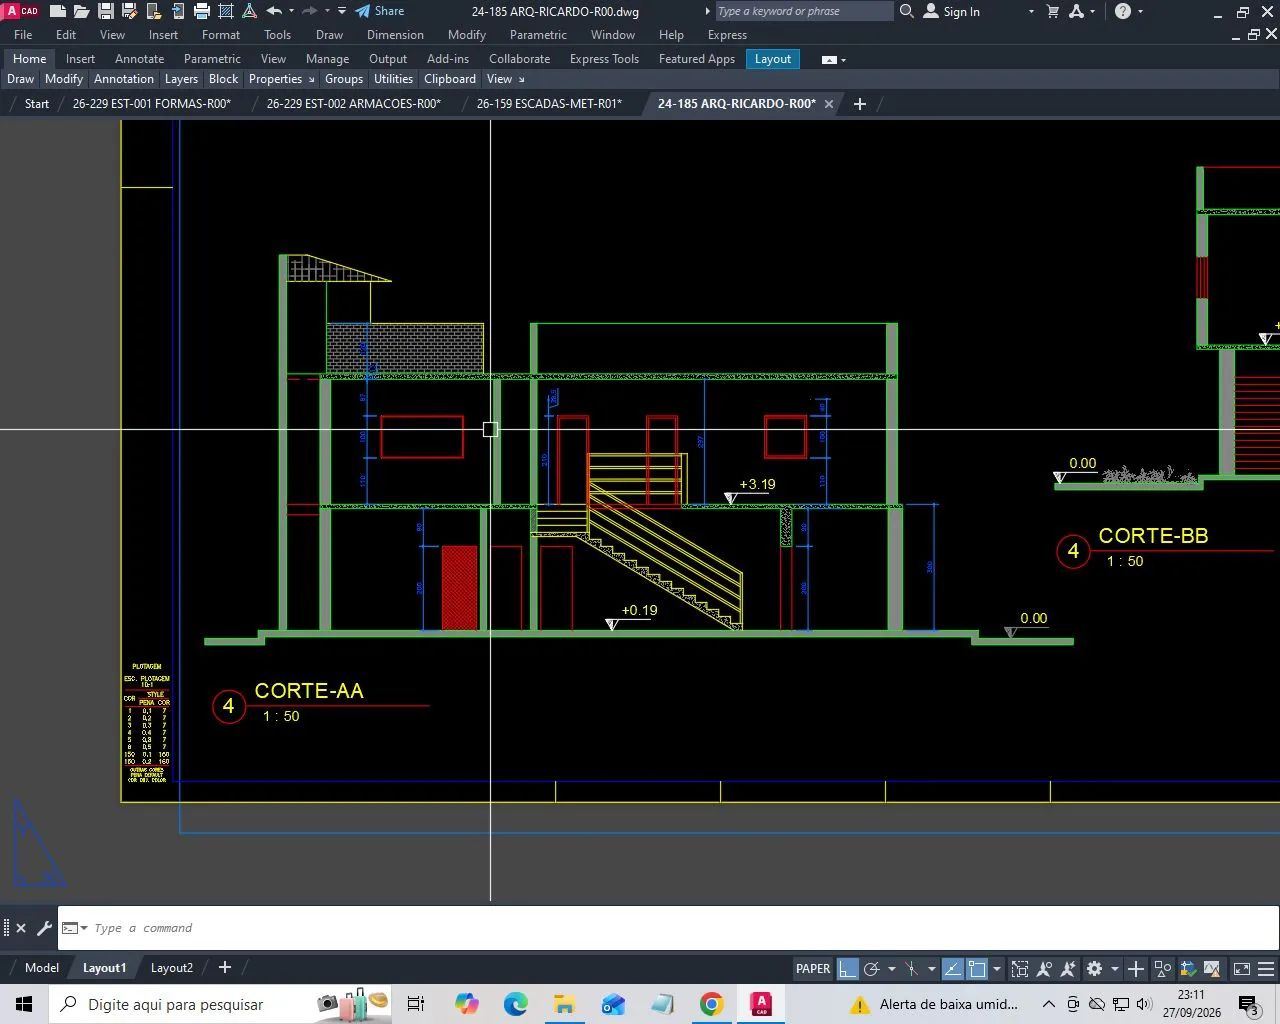Expand the Properties panel launcher arrow
Viewport: 1280px width, 1024px height.
311,79
